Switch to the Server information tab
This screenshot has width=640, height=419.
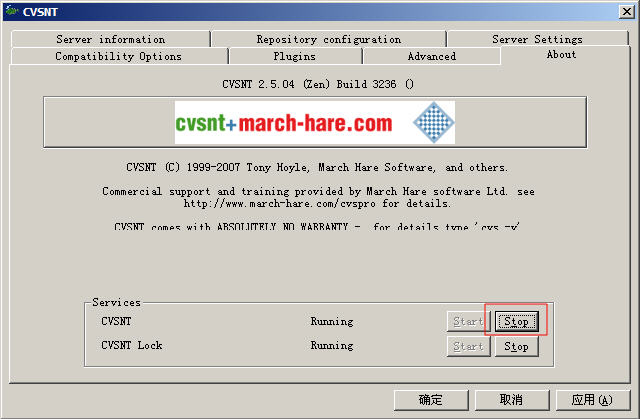click(x=110, y=39)
